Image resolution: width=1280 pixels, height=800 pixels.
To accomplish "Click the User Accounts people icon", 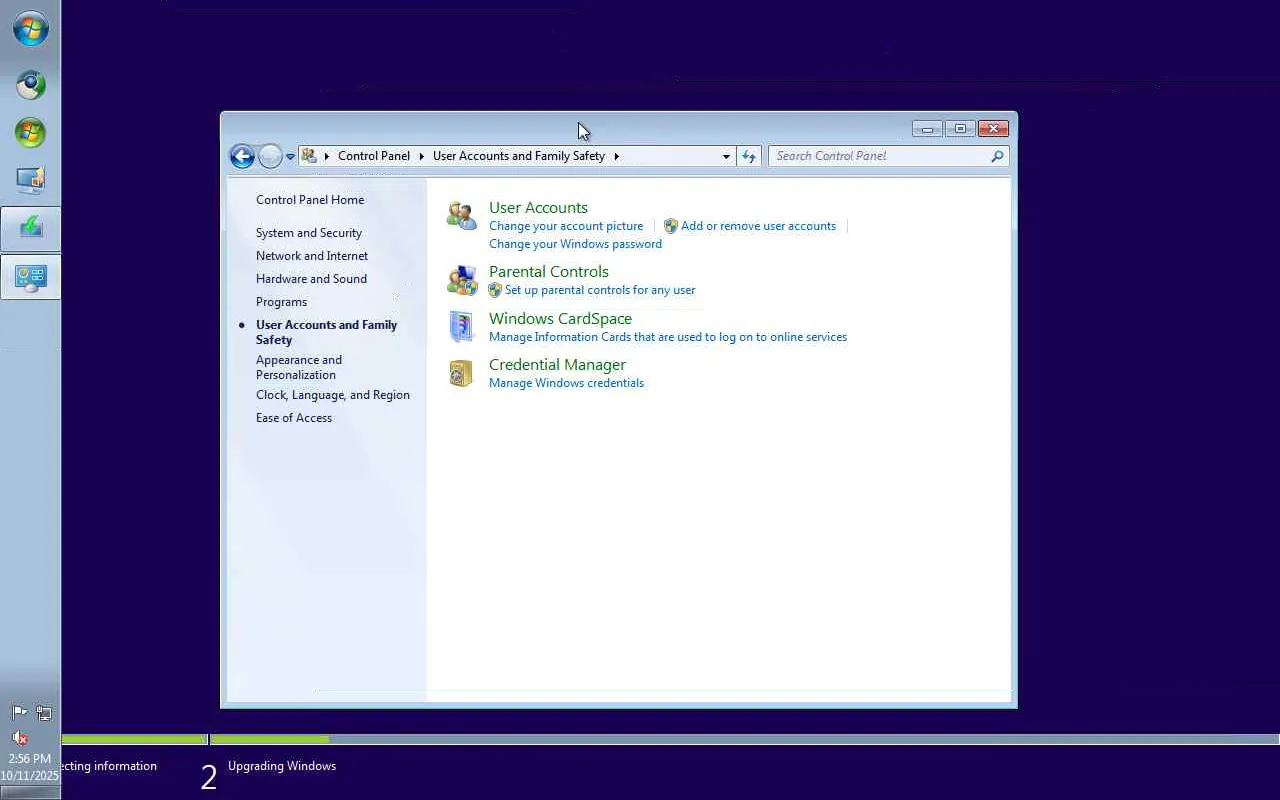I will click(x=461, y=215).
